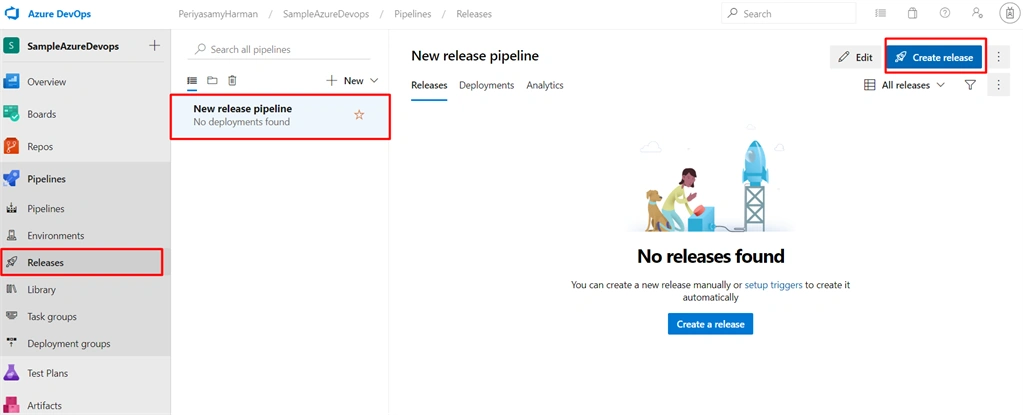Click PeriyasamyHarman in the breadcrumb
Image resolution: width=1023 pixels, height=415 pixels.
217,14
